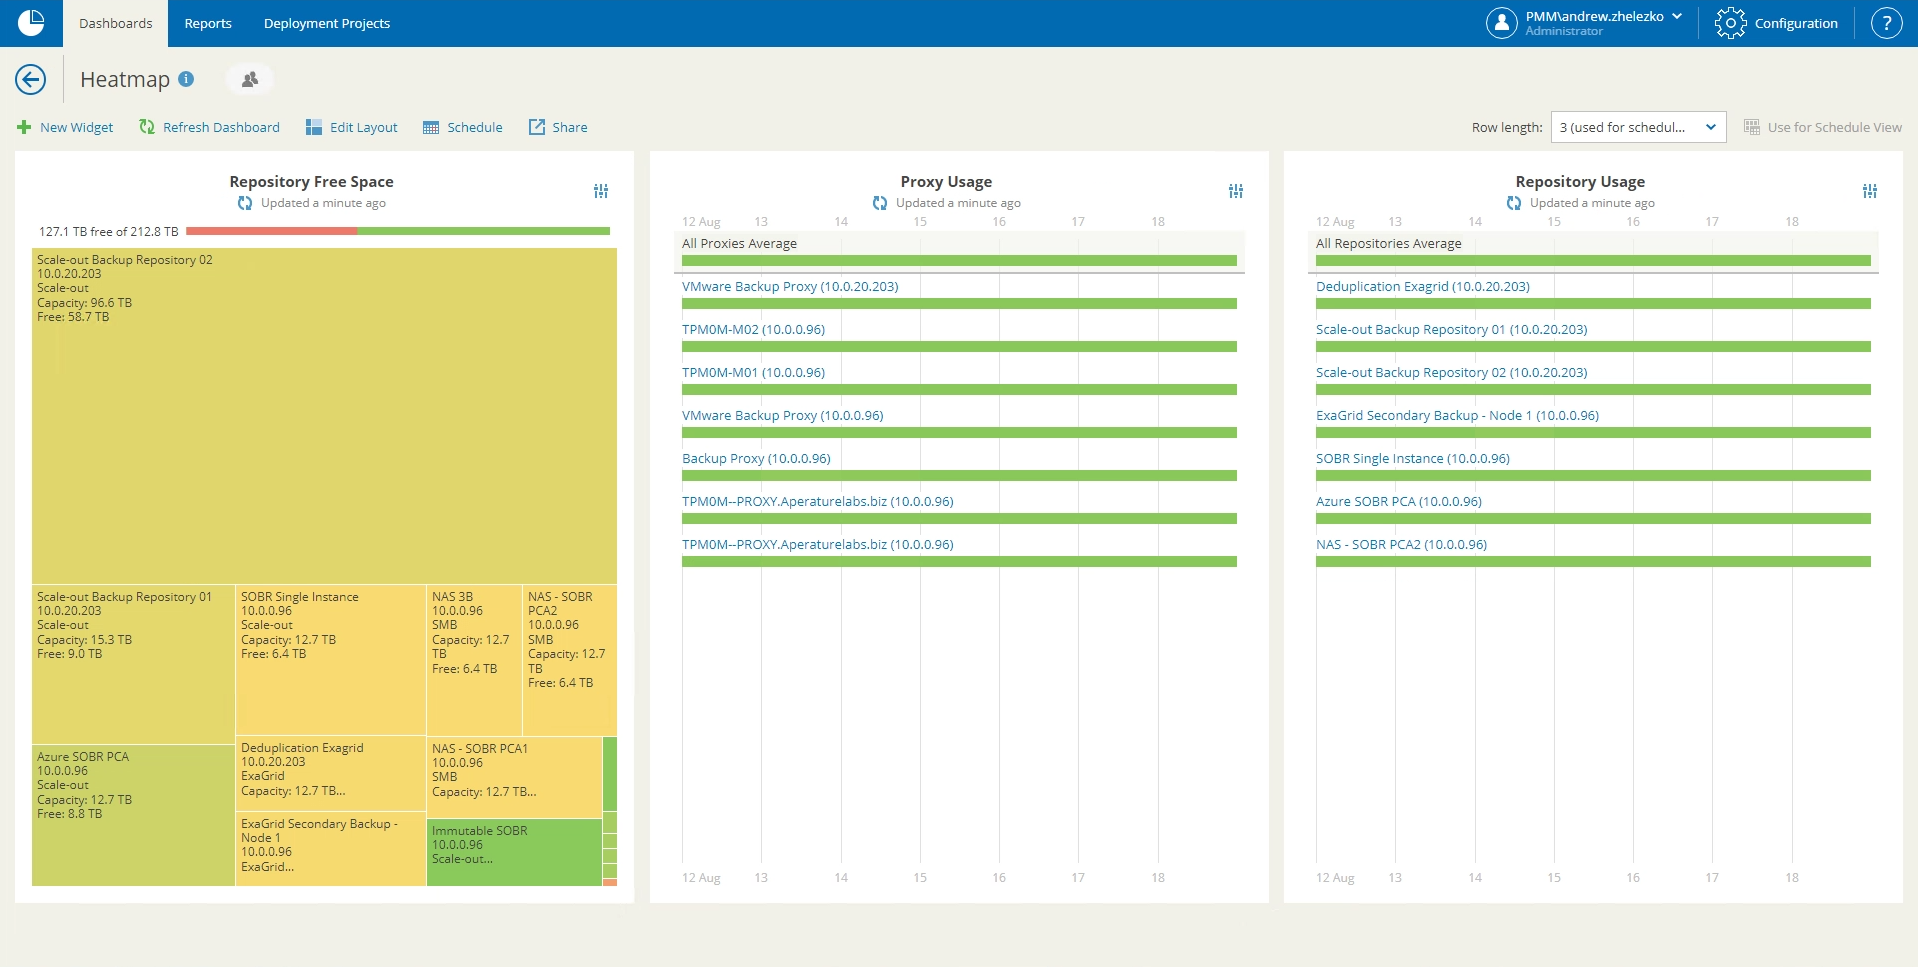Viewport: 1918px width, 967px height.
Task: Open Repository Free Space widget settings
Action: (x=601, y=191)
